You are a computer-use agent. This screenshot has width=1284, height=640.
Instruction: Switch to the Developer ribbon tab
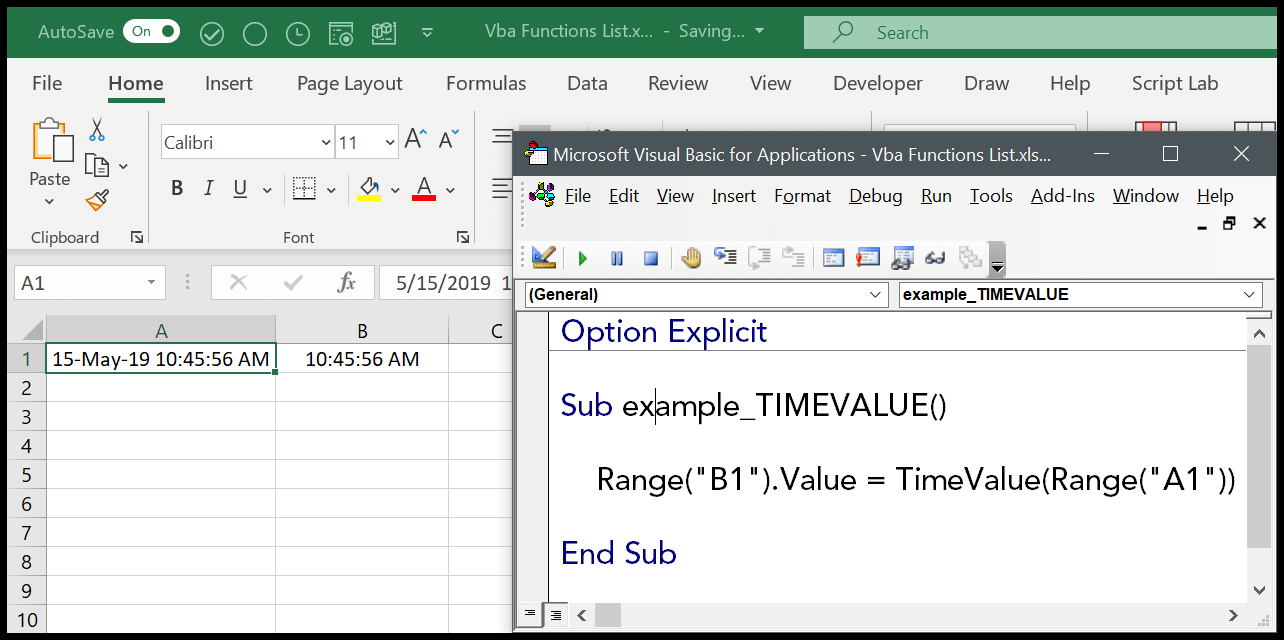pos(877,83)
